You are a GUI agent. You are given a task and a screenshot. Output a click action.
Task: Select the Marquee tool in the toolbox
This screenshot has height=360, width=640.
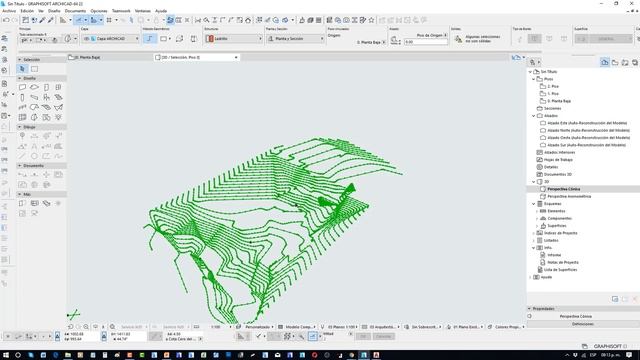click(34, 69)
